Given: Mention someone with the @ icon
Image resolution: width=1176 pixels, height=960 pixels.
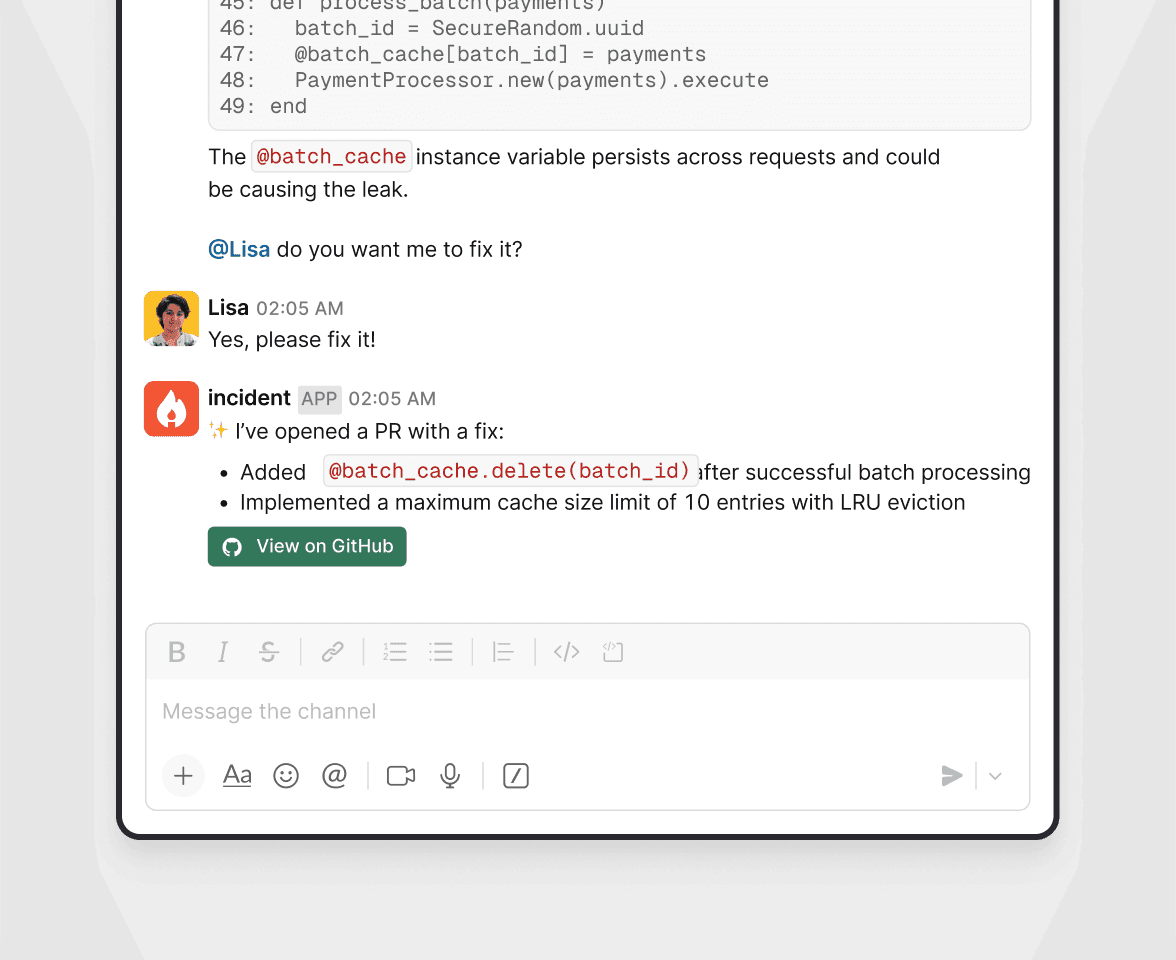Looking at the screenshot, I should coord(335,776).
